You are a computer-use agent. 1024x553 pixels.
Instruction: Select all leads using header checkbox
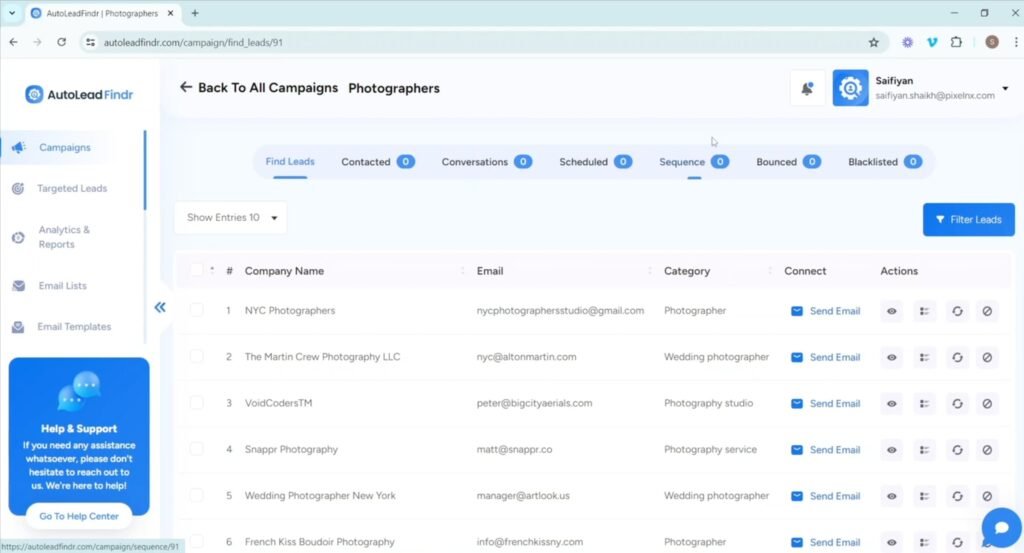(197, 270)
